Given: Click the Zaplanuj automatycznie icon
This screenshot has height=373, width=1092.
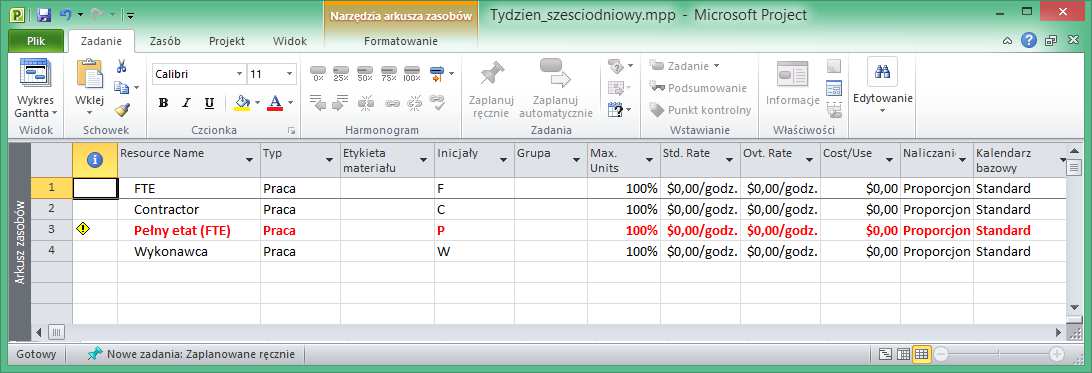Looking at the screenshot, I should pos(555,74).
